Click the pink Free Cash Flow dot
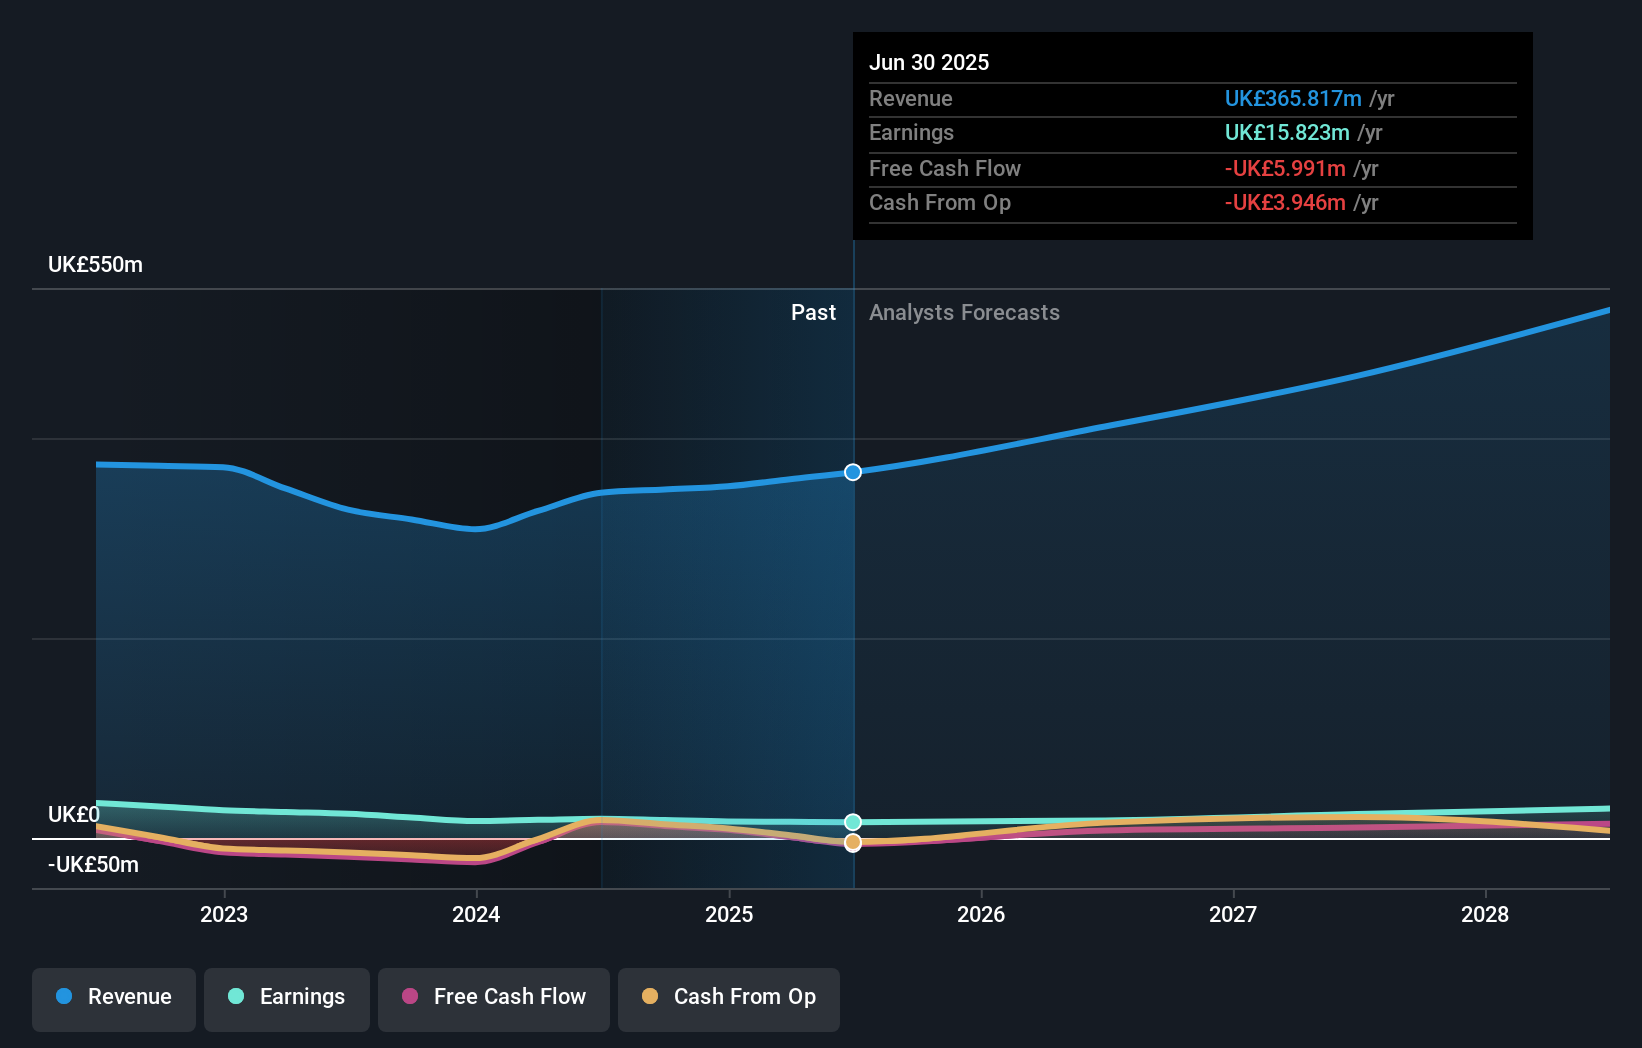1642x1048 pixels. [409, 997]
